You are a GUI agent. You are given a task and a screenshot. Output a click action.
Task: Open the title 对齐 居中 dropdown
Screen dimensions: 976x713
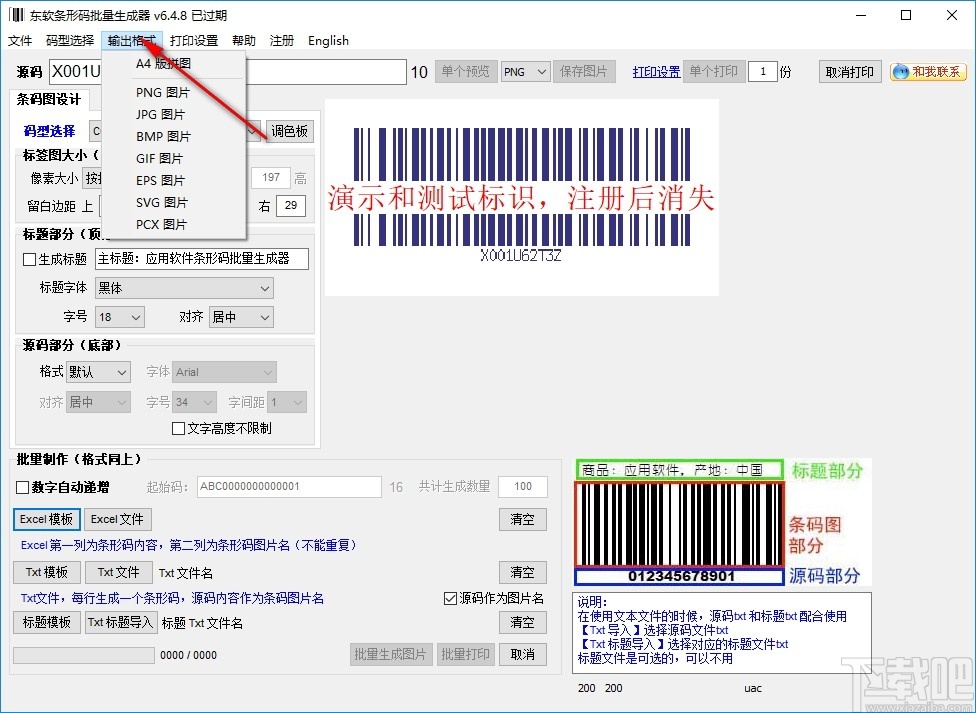[x=241, y=317]
